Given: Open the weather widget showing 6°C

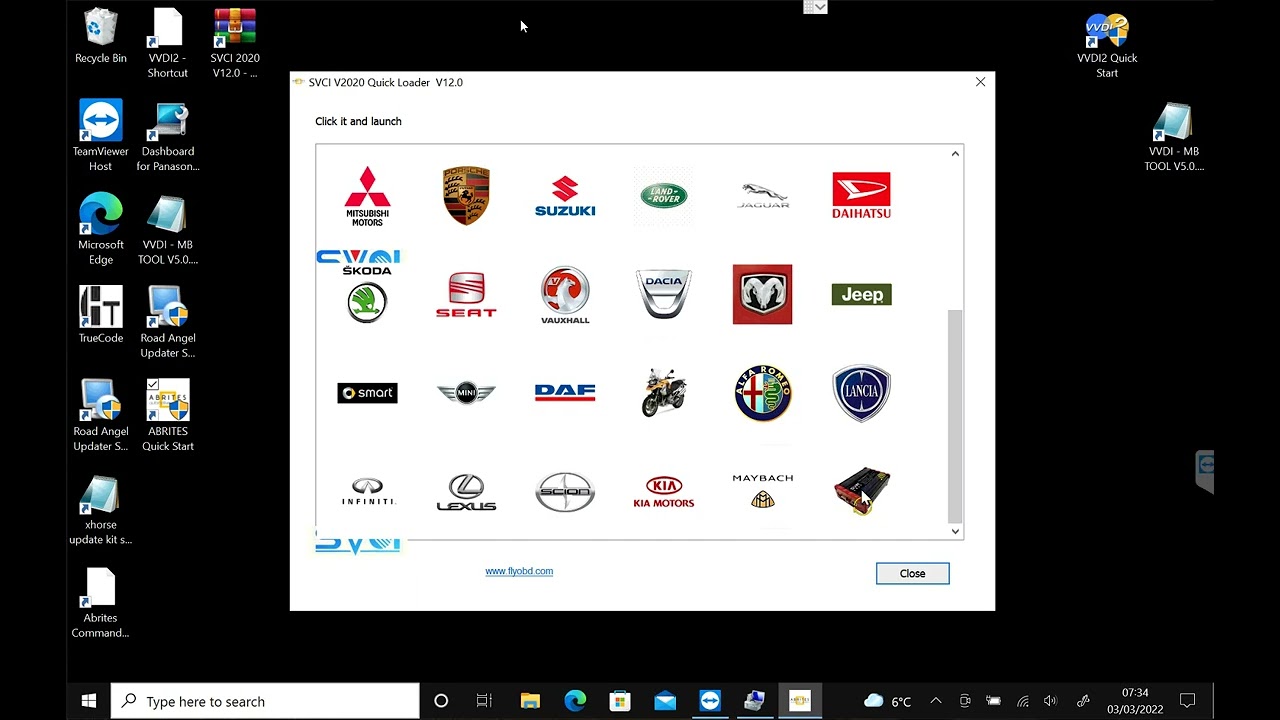Looking at the screenshot, I should 888,701.
